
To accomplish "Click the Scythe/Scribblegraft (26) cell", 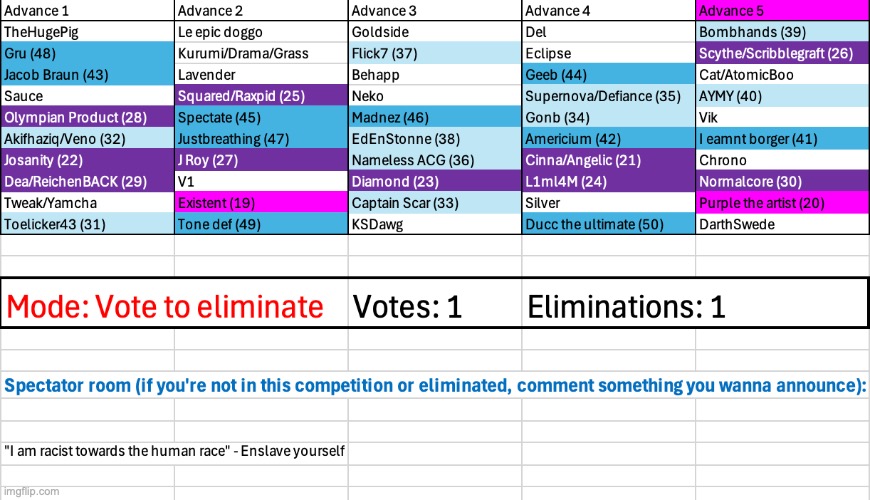I will (782, 53).
